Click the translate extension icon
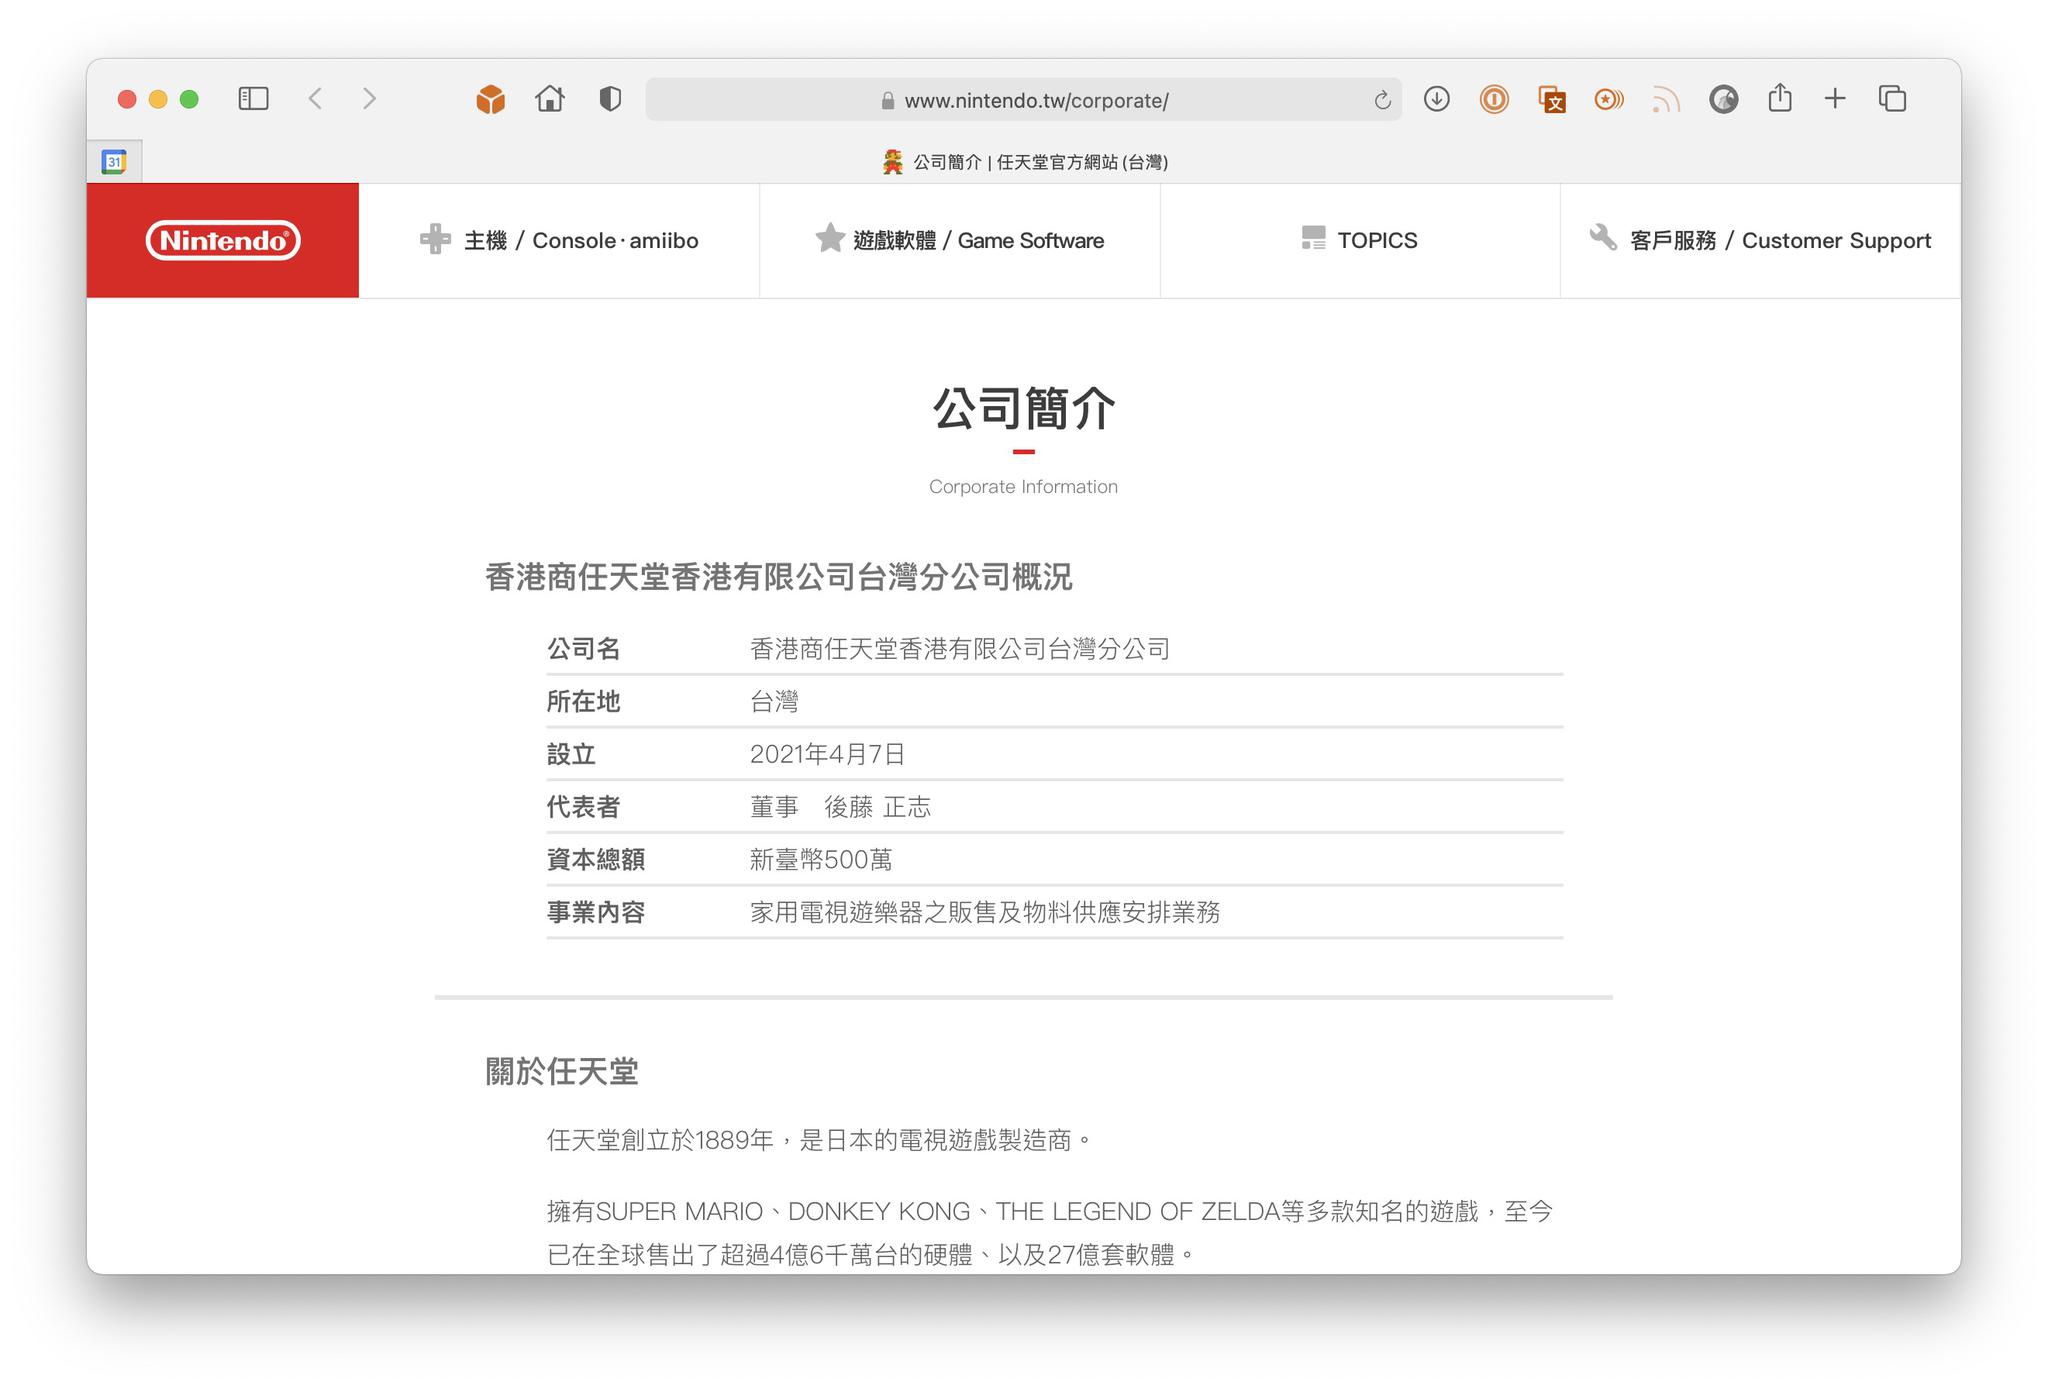 [1551, 99]
